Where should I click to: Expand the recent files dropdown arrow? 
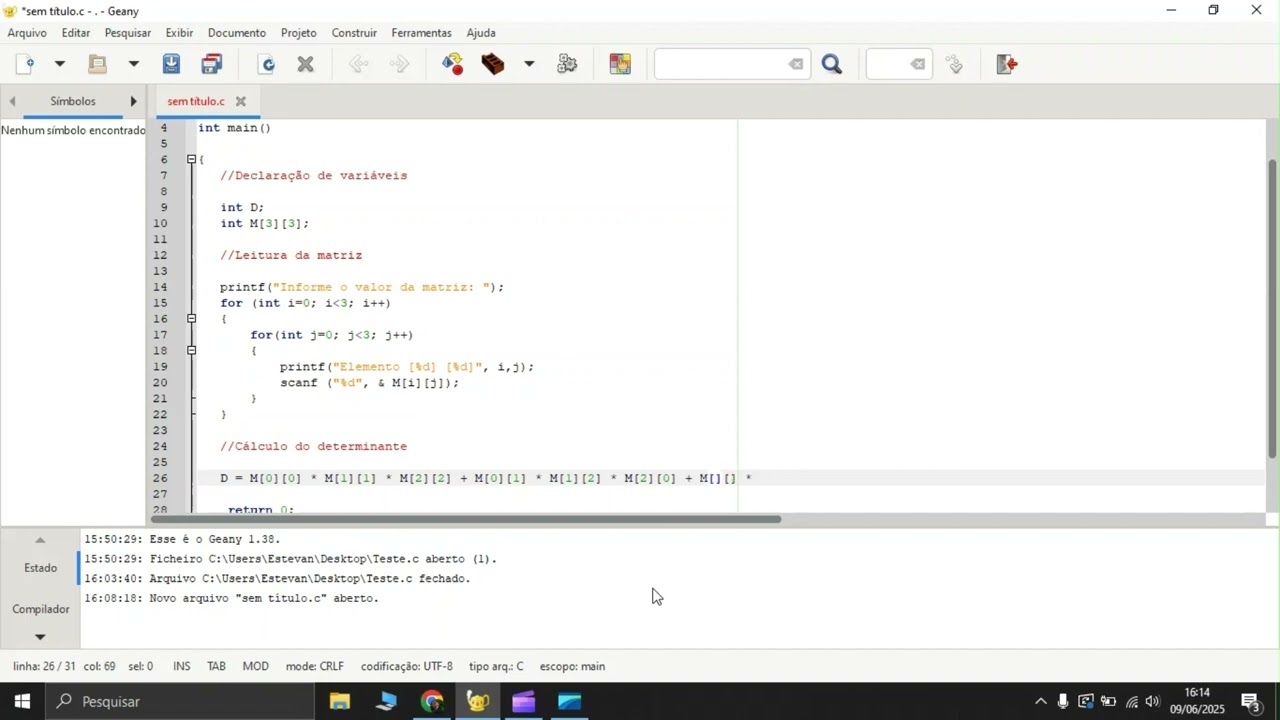(133, 64)
